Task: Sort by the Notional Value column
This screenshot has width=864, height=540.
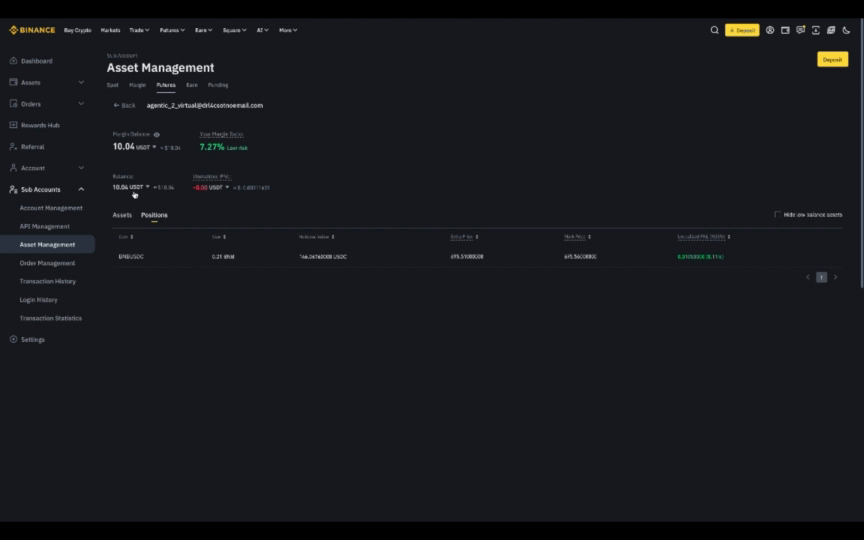Action: (x=317, y=237)
